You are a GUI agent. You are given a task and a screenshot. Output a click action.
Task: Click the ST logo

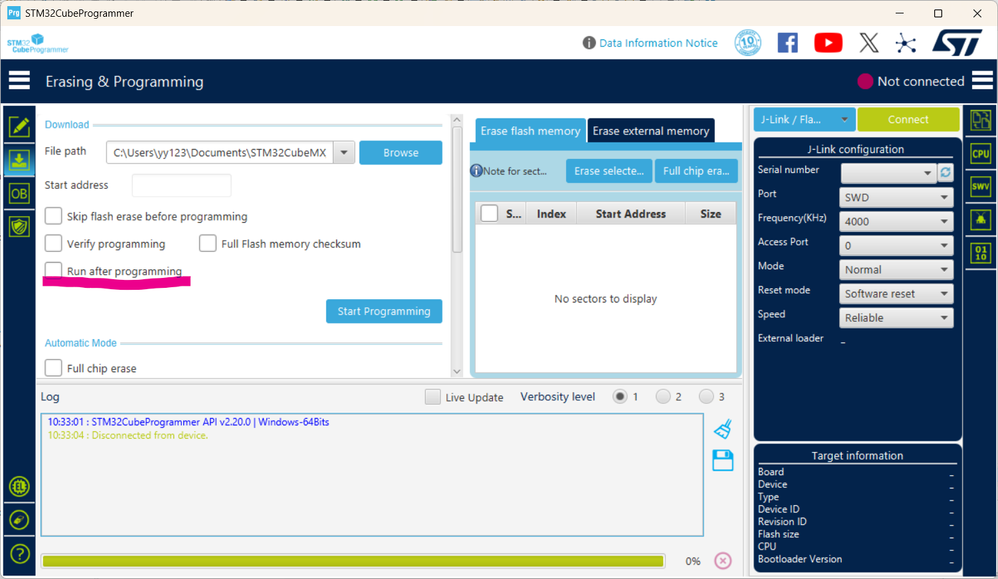tap(958, 43)
